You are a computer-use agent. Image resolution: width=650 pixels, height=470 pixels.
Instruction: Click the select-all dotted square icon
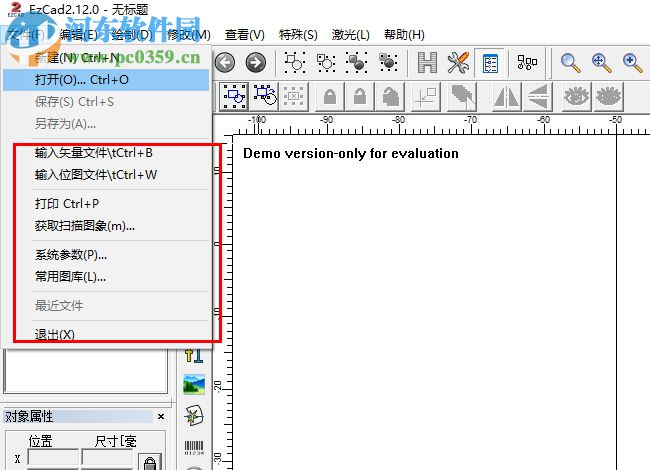click(295, 63)
